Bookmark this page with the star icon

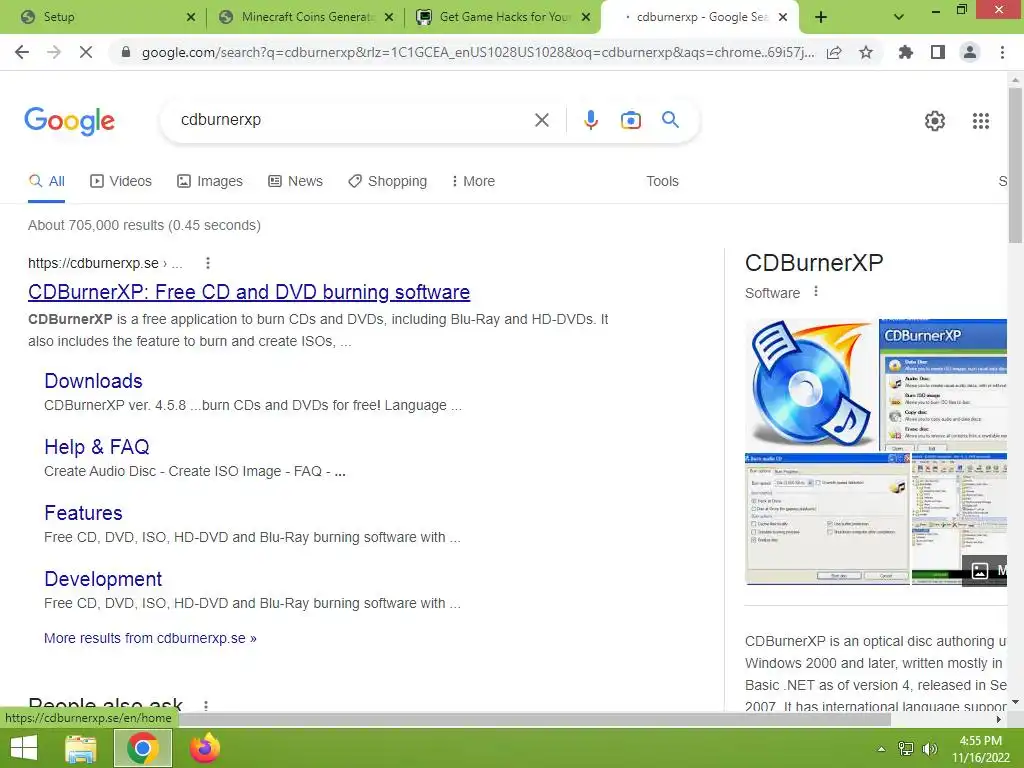(x=866, y=52)
